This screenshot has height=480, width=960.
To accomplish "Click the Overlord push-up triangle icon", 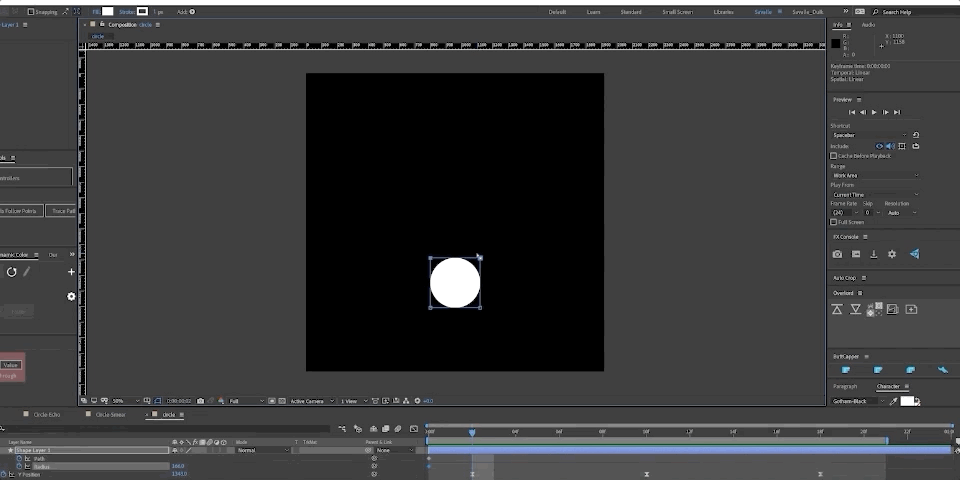I will coord(837,309).
